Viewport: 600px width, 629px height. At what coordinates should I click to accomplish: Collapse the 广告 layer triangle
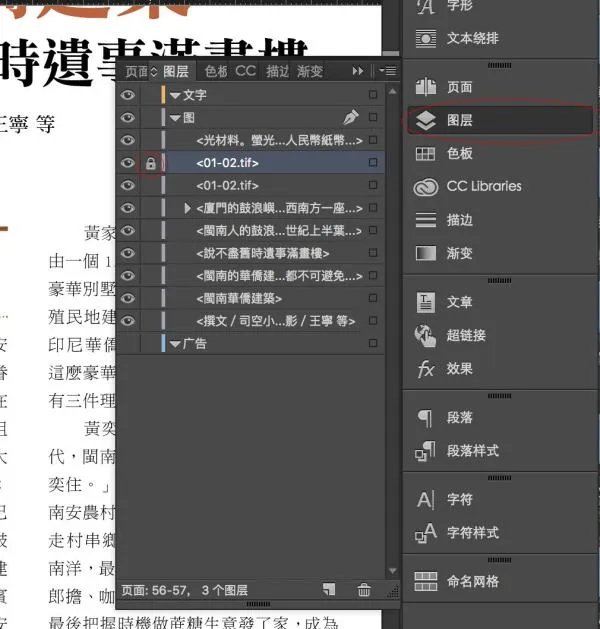point(175,344)
